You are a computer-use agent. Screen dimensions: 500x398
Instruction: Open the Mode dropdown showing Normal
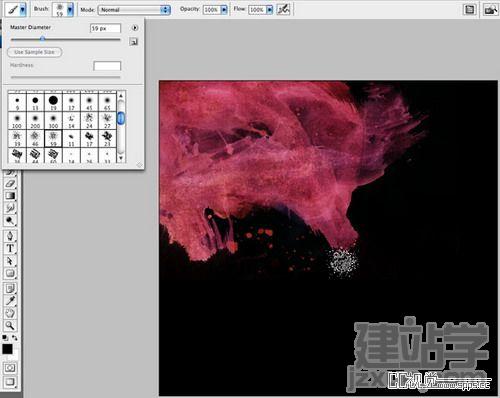[134, 10]
